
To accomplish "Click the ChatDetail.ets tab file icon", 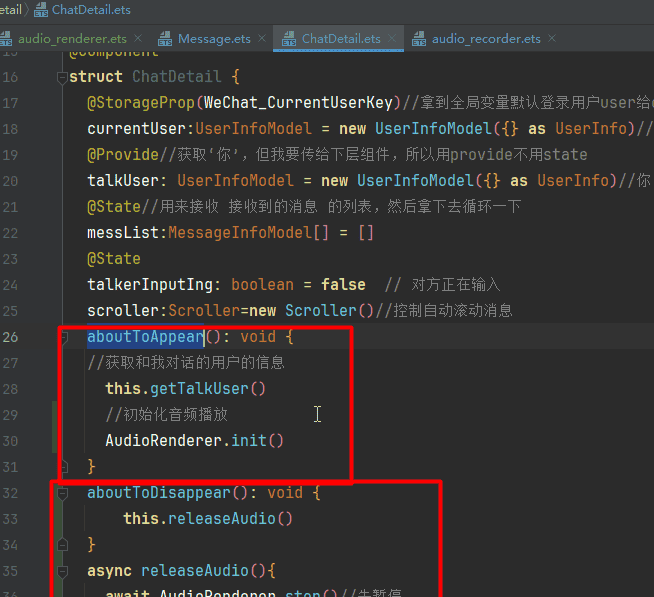I will click(x=289, y=39).
